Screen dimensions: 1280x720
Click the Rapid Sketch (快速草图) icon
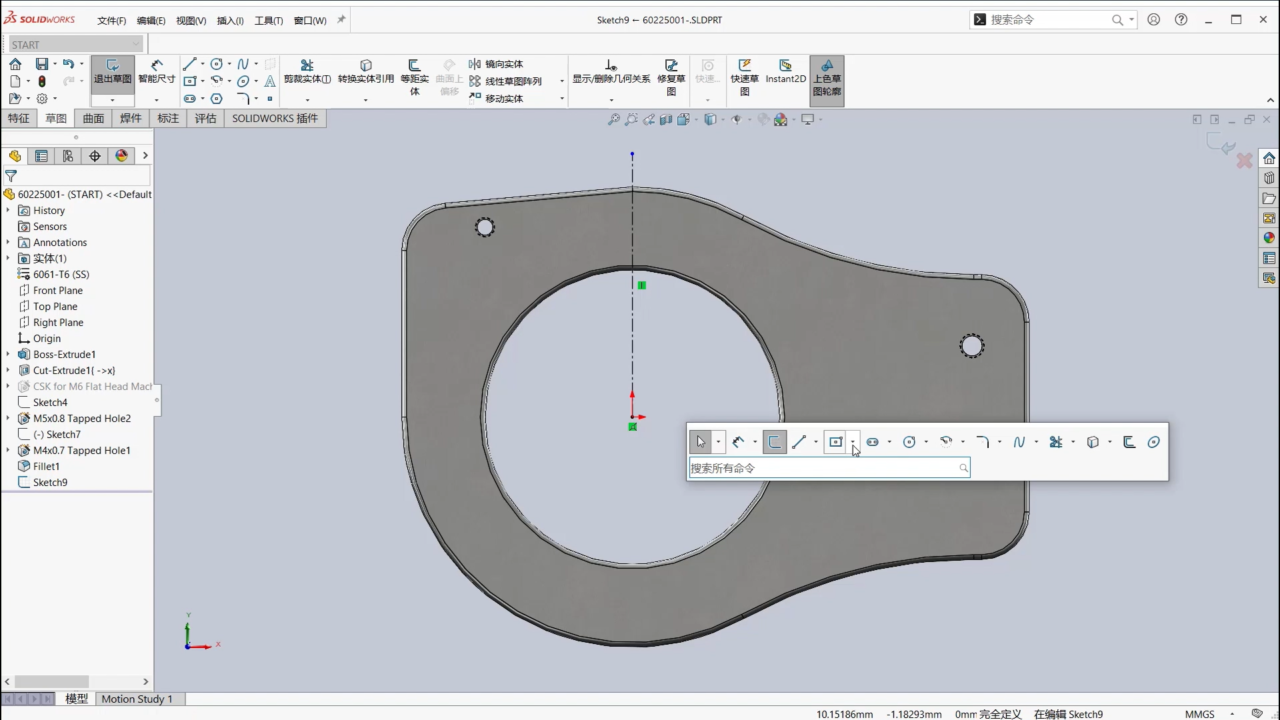click(745, 78)
